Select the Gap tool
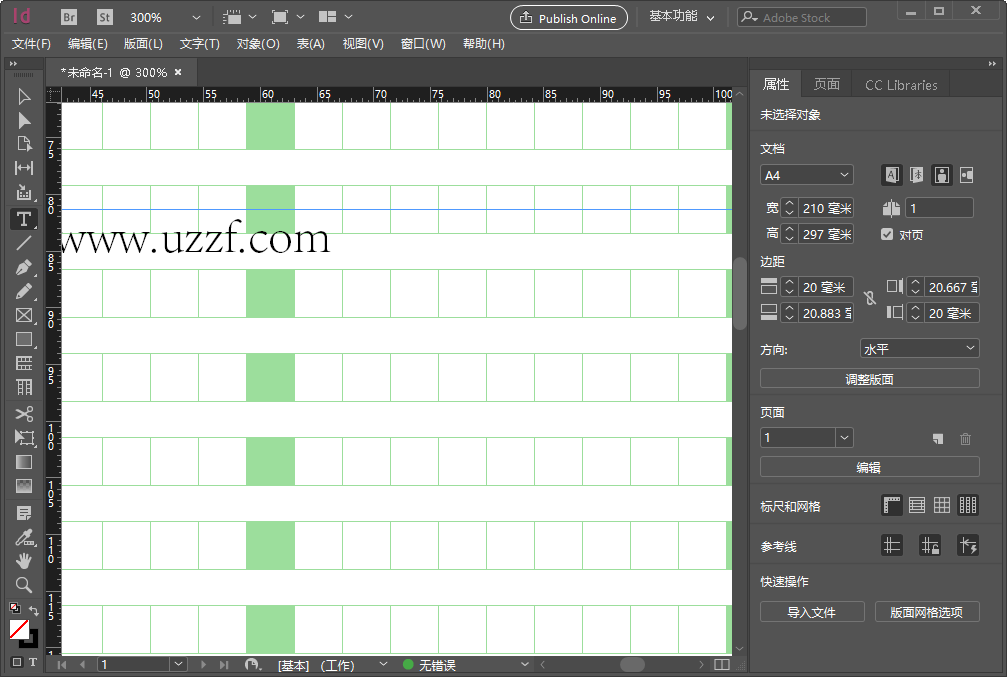Viewport: 1007px width, 677px height. (24, 168)
